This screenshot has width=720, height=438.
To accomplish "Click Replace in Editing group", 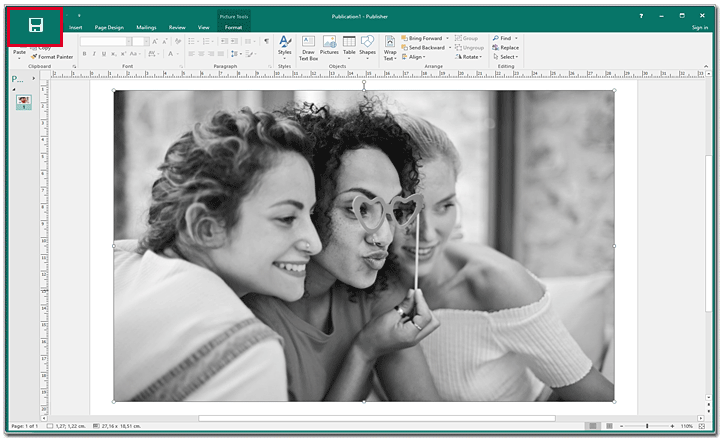I will pos(506,47).
